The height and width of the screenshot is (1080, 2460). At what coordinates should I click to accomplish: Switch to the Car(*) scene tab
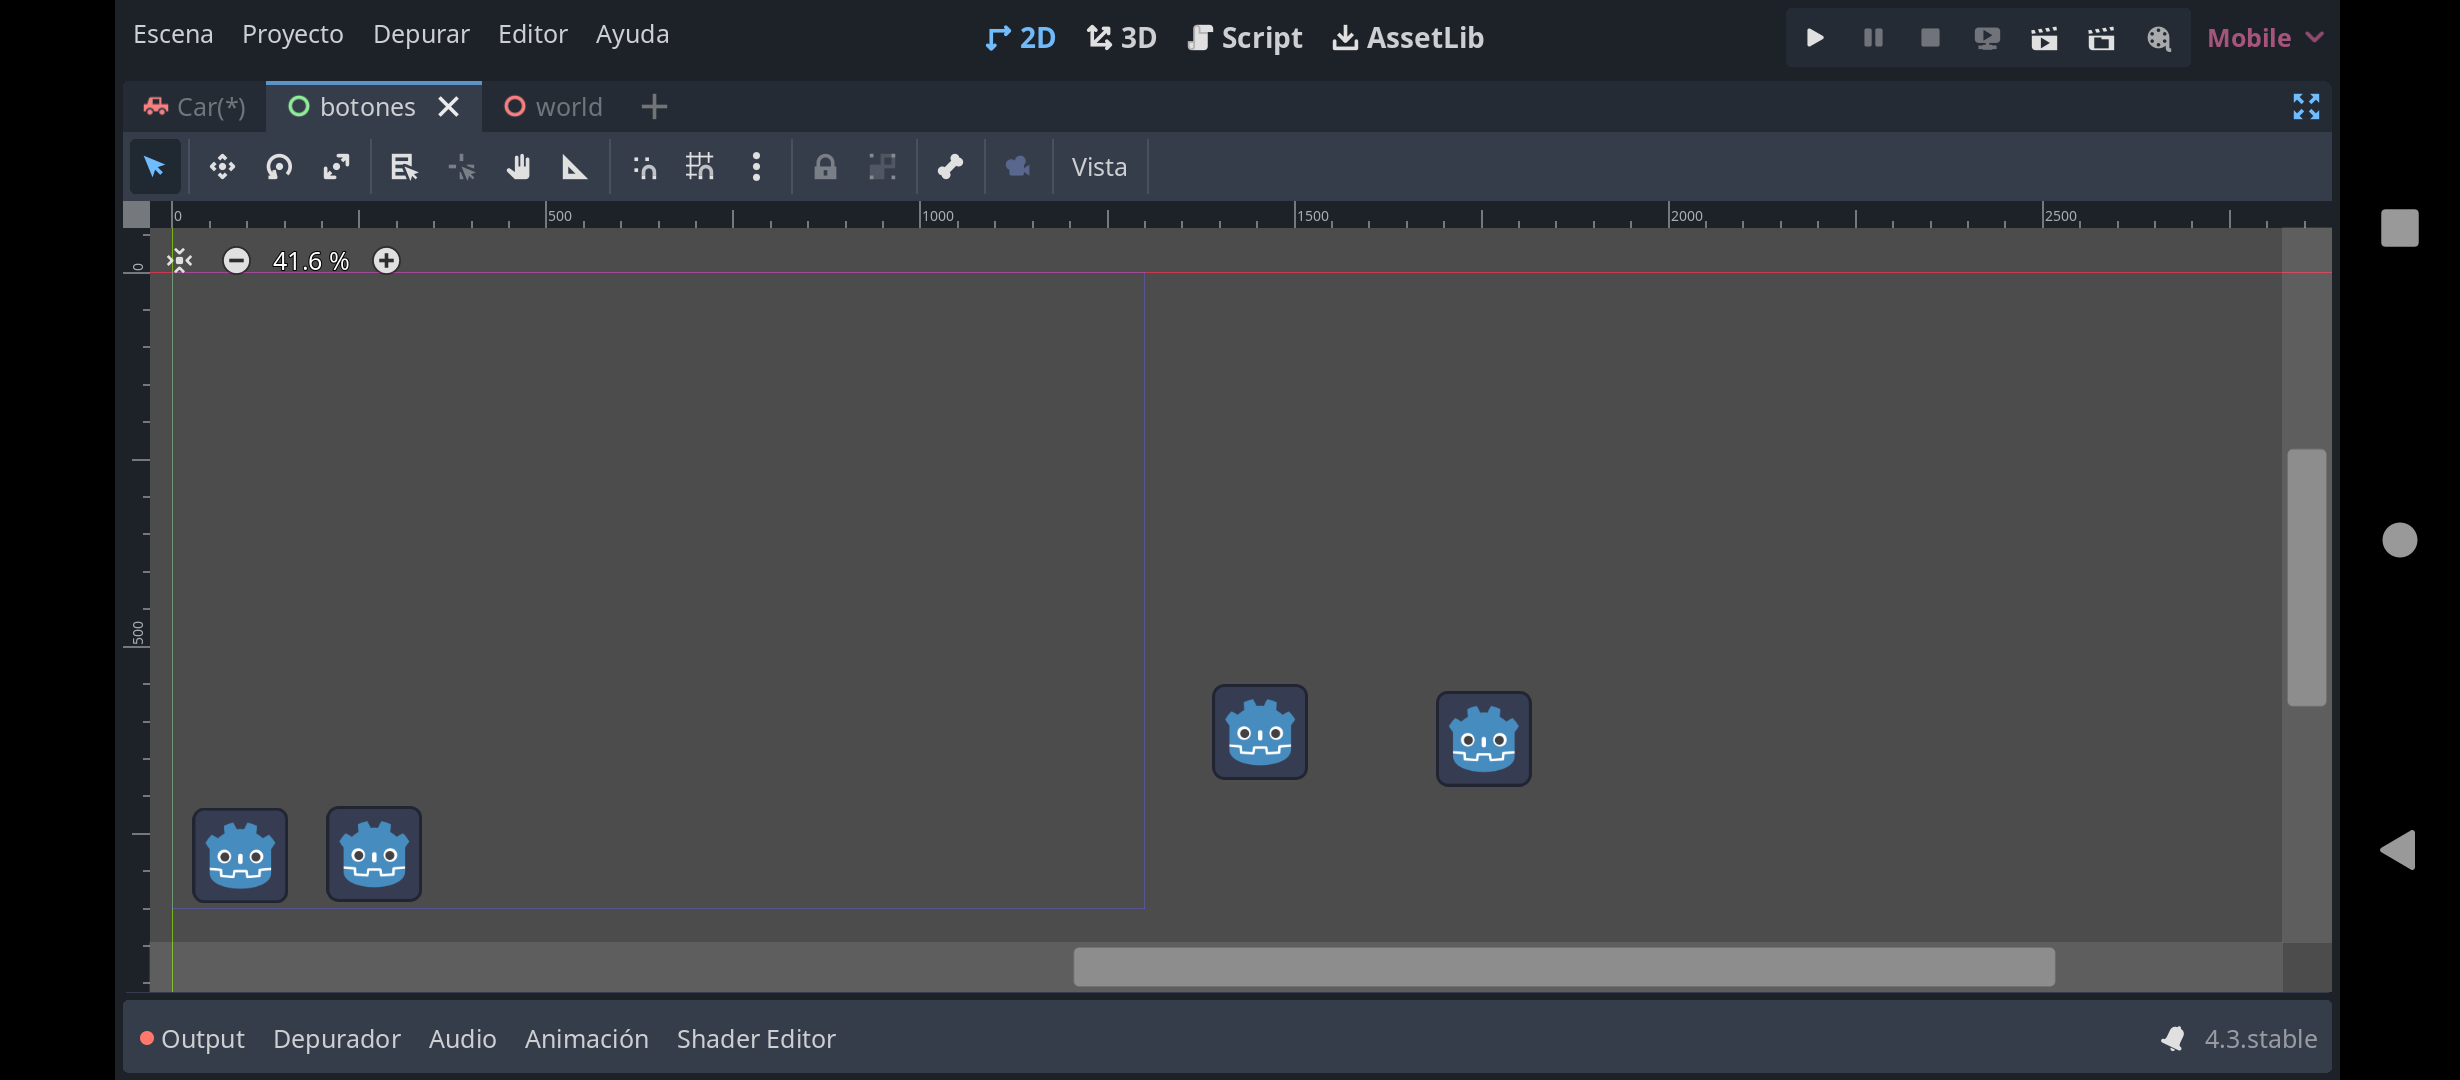[195, 107]
